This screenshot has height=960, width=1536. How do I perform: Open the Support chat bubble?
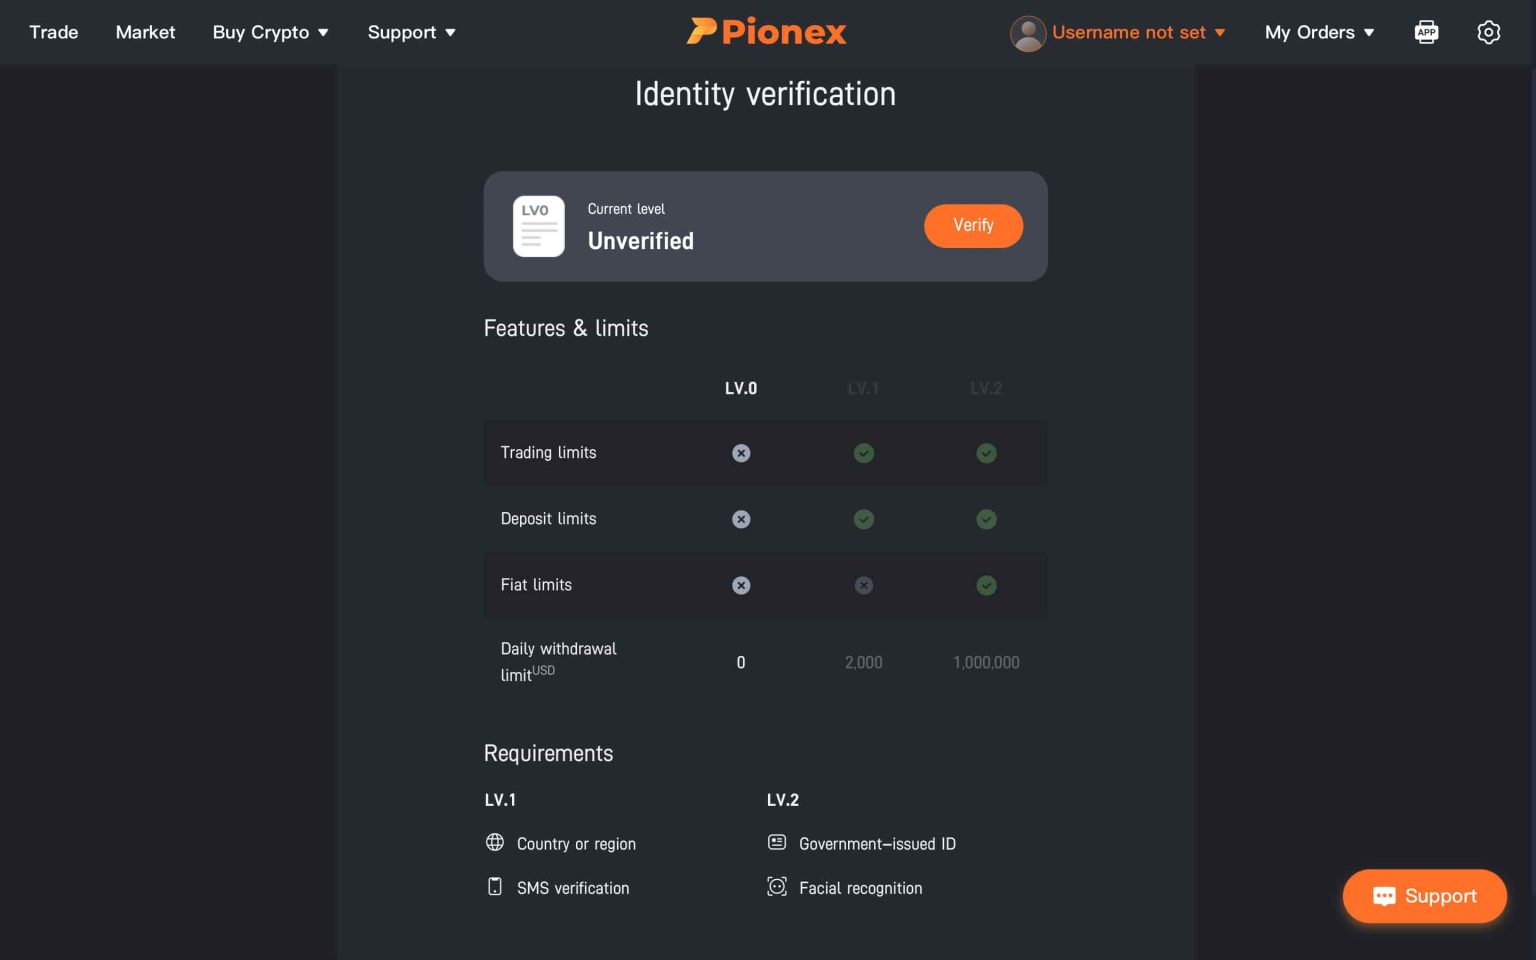point(1424,896)
